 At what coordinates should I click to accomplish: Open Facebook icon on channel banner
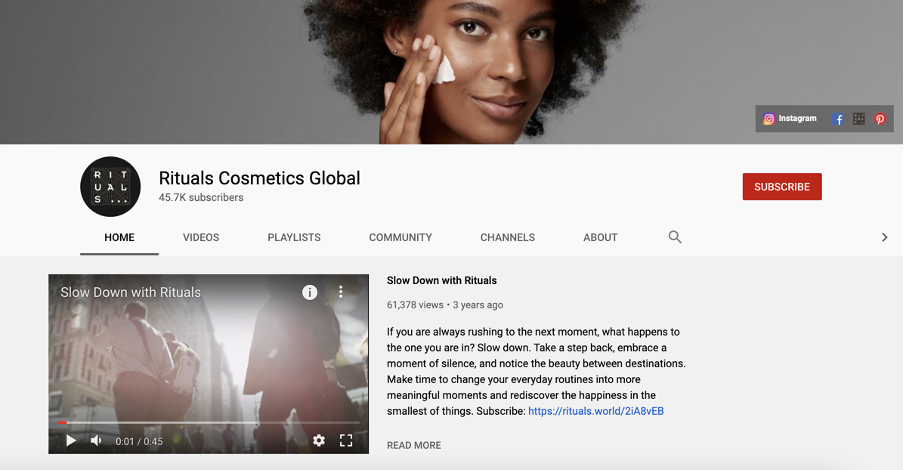[838, 119]
